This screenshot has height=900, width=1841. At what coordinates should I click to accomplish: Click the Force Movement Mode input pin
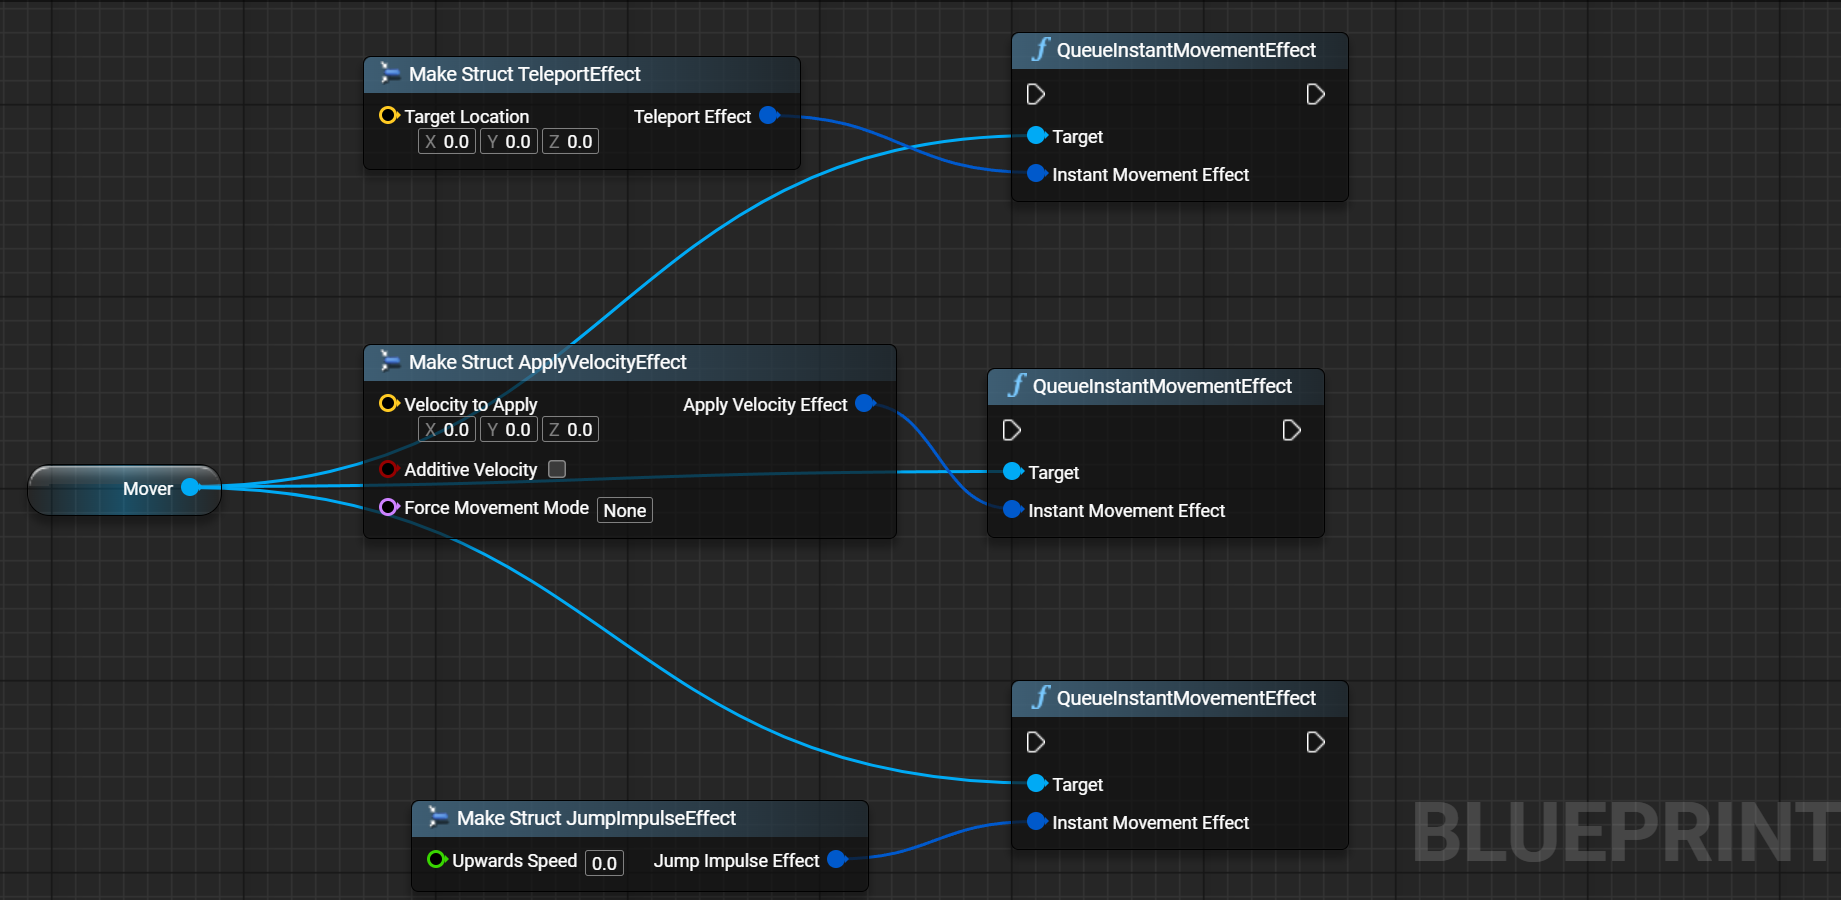tap(389, 507)
